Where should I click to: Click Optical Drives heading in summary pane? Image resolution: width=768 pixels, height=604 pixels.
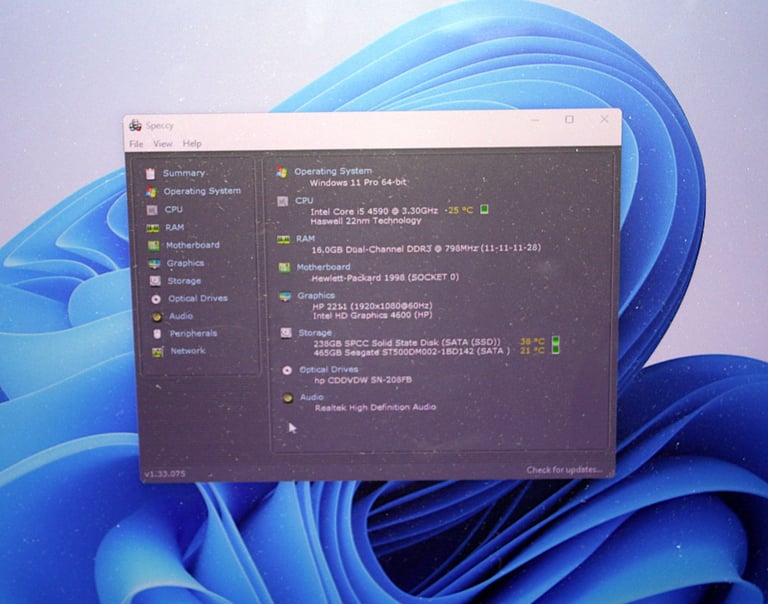coord(329,369)
